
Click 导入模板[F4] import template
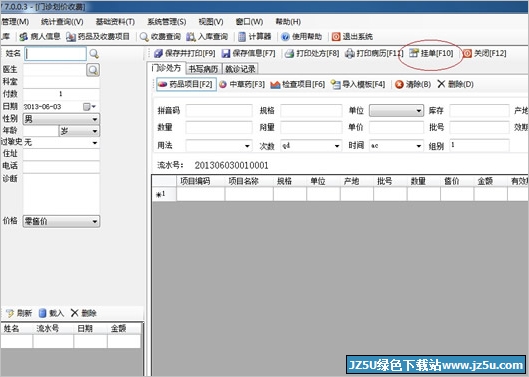[x=358, y=84]
